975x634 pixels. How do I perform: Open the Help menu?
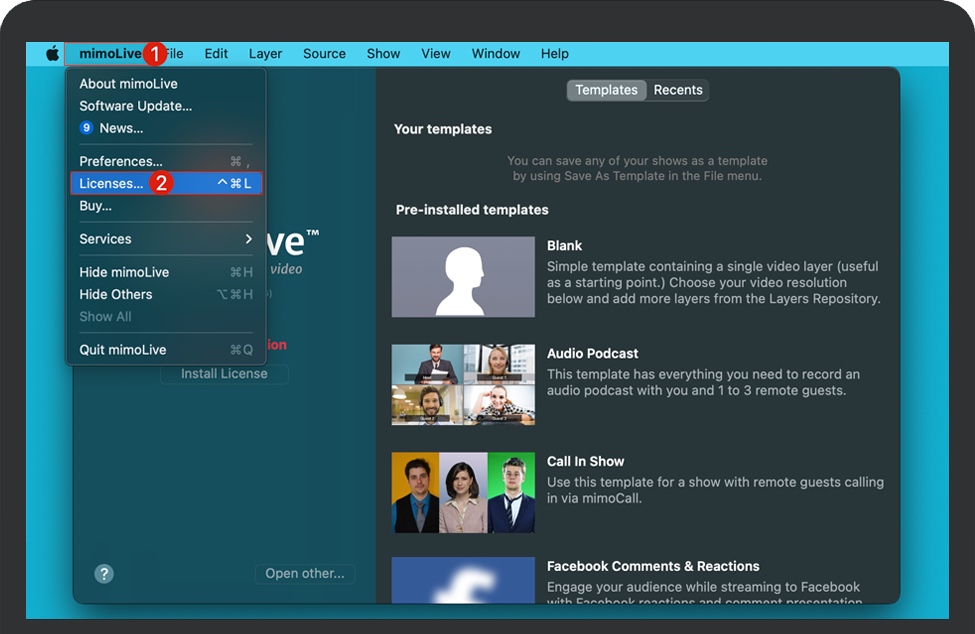(555, 54)
